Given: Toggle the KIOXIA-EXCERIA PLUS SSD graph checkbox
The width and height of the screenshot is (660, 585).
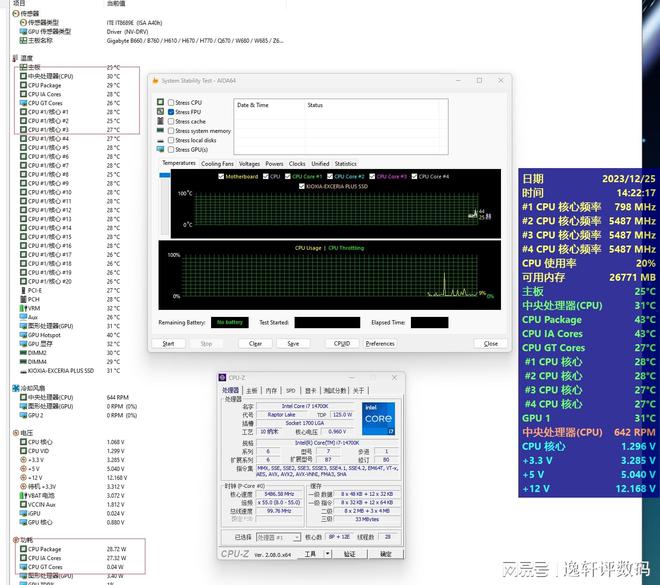Looking at the screenshot, I should click(301, 186).
